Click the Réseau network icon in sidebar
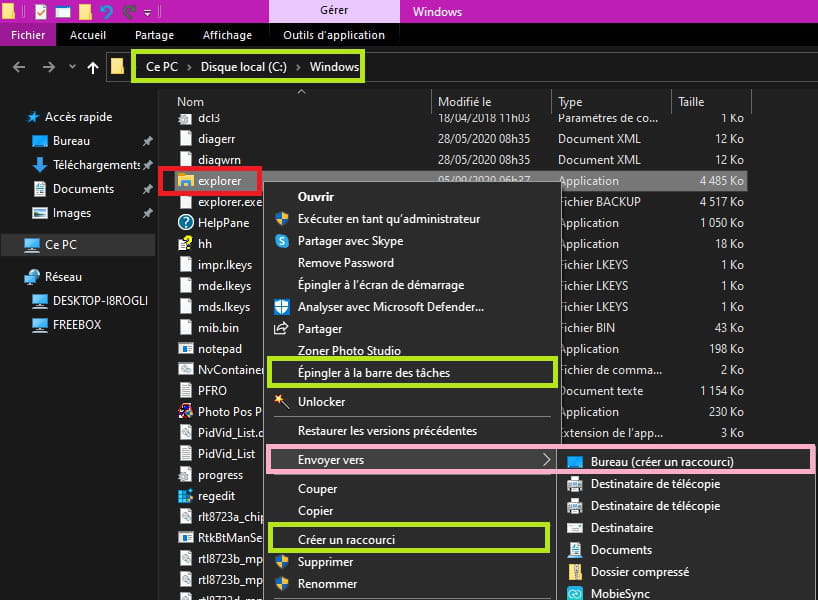Screen dimensions: 818x600 tap(32, 277)
